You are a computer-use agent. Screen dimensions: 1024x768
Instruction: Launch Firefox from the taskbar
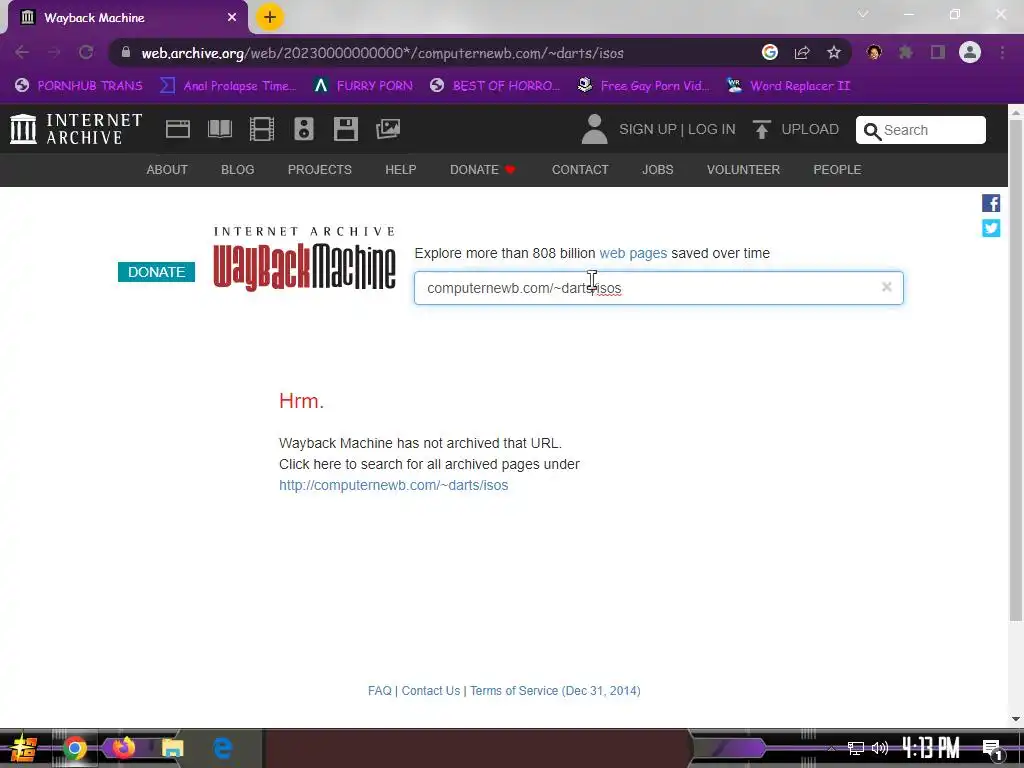tap(123, 747)
